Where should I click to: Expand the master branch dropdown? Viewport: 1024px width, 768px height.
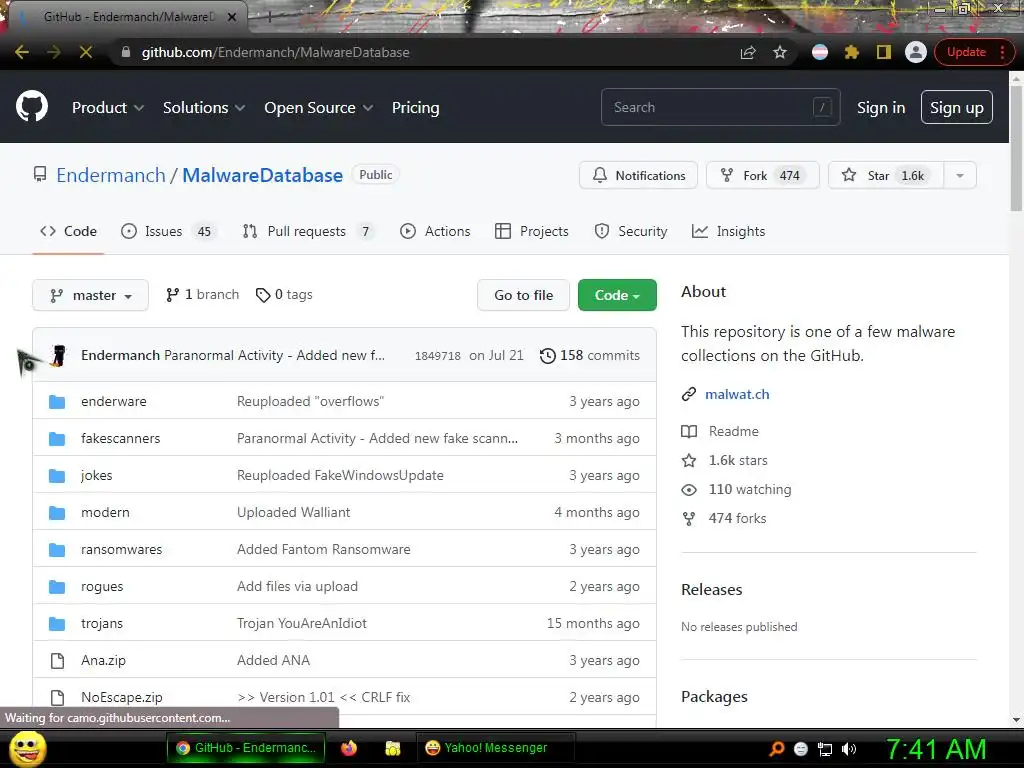coord(91,295)
